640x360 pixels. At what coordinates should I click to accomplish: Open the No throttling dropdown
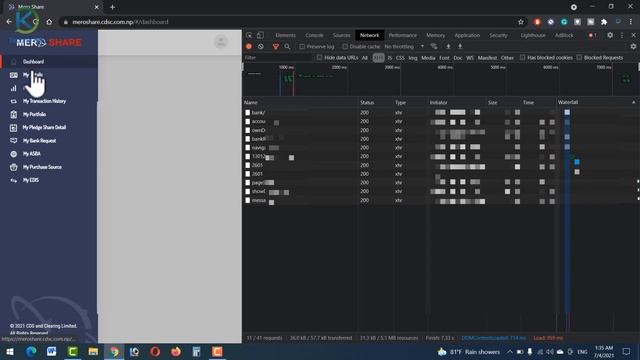coord(404,47)
